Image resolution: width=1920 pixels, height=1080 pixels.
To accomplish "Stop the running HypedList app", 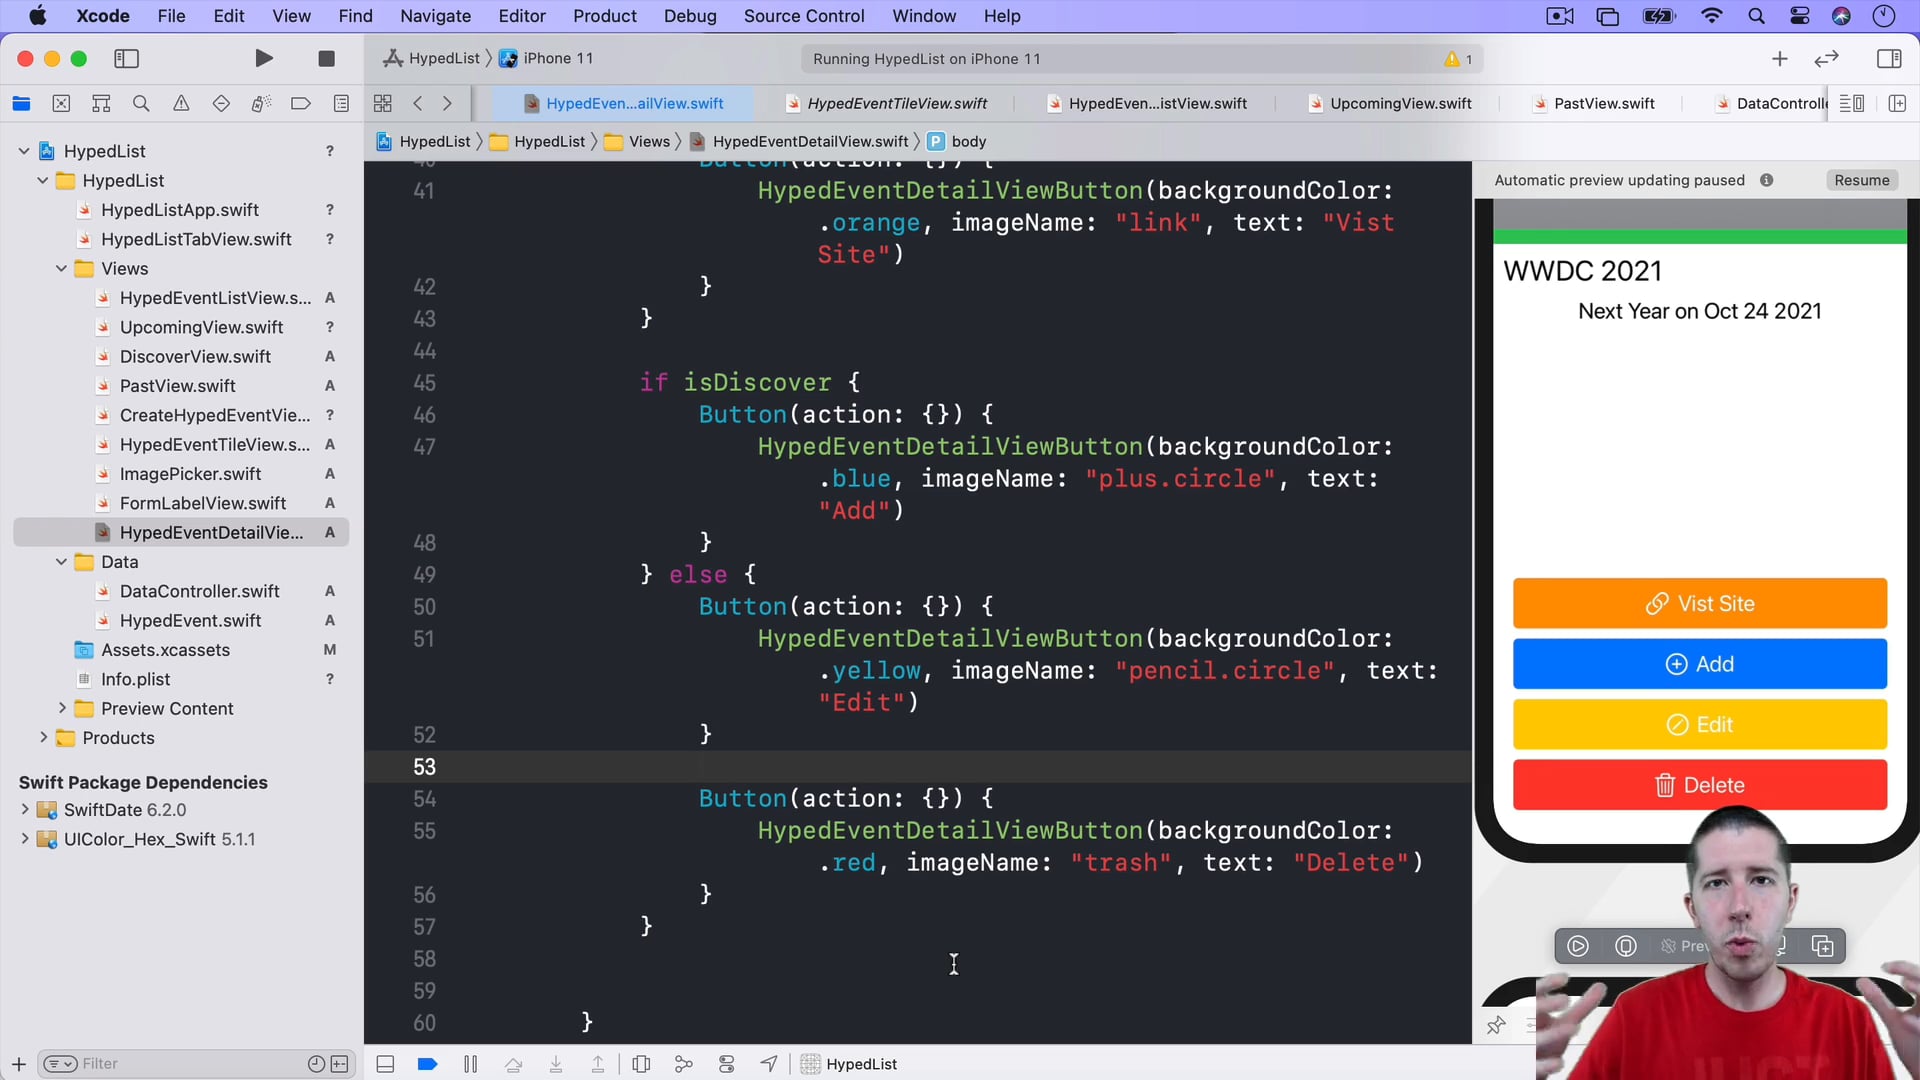I will point(326,59).
